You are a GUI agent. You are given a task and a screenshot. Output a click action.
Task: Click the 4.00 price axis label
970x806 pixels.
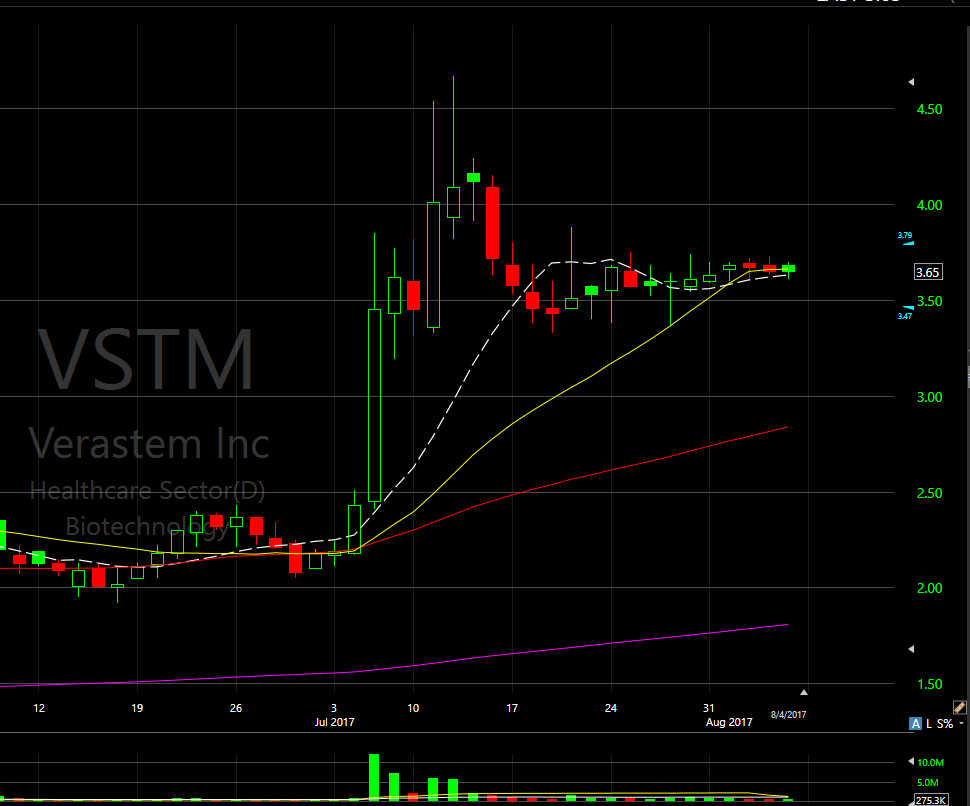(x=929, y=205)
